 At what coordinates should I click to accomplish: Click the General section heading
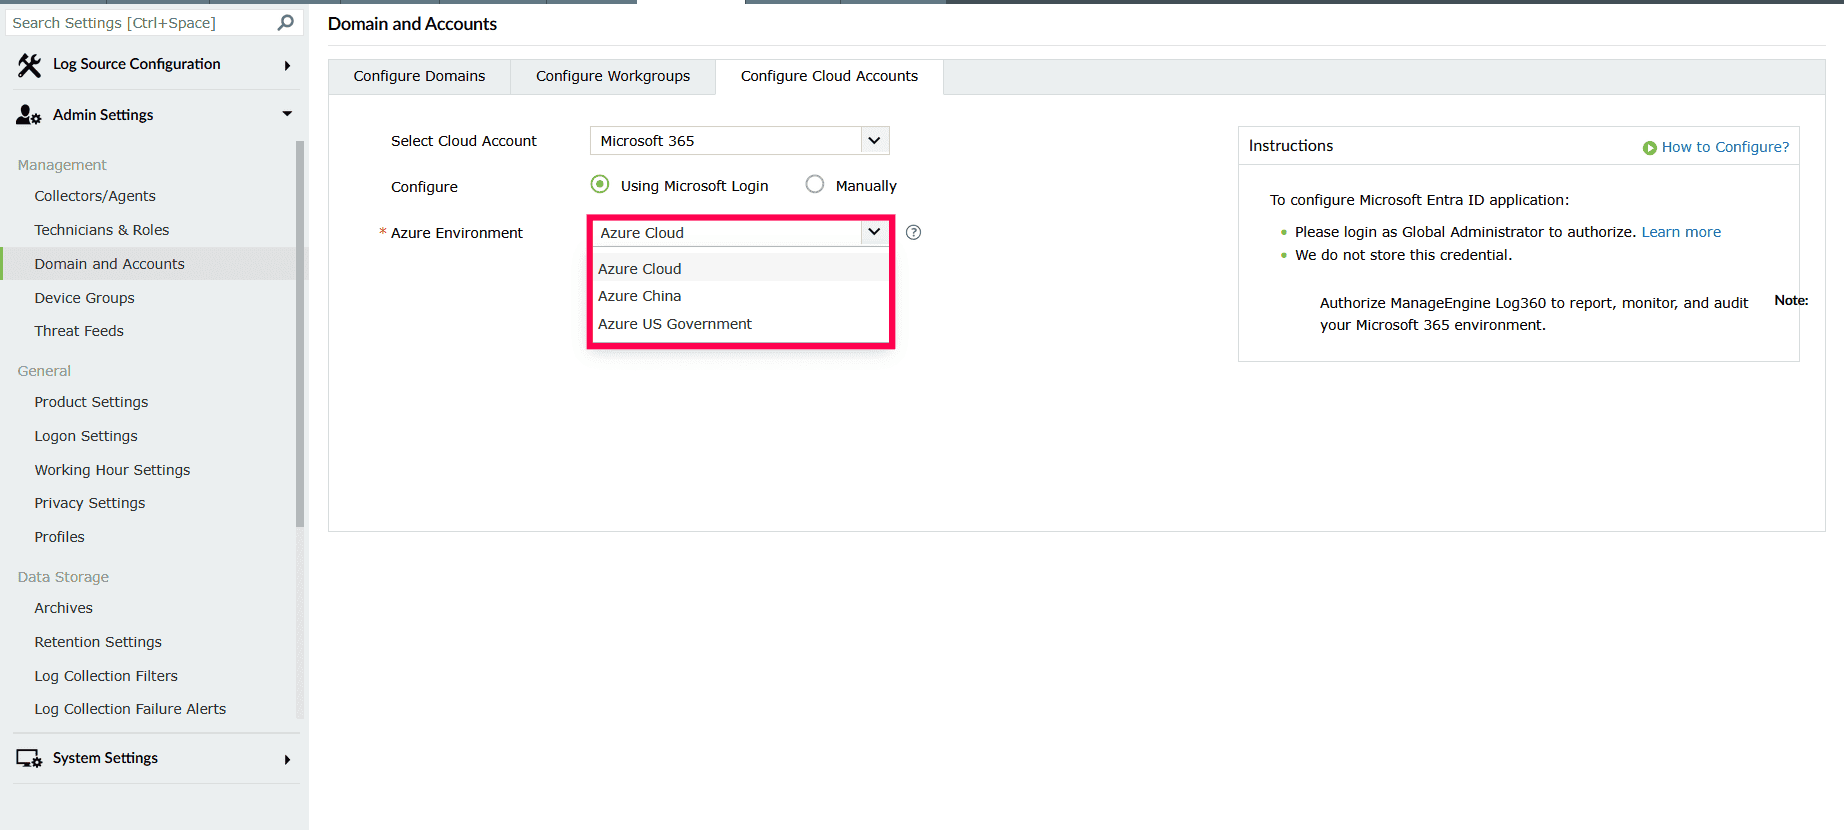[x=44, y=371]
